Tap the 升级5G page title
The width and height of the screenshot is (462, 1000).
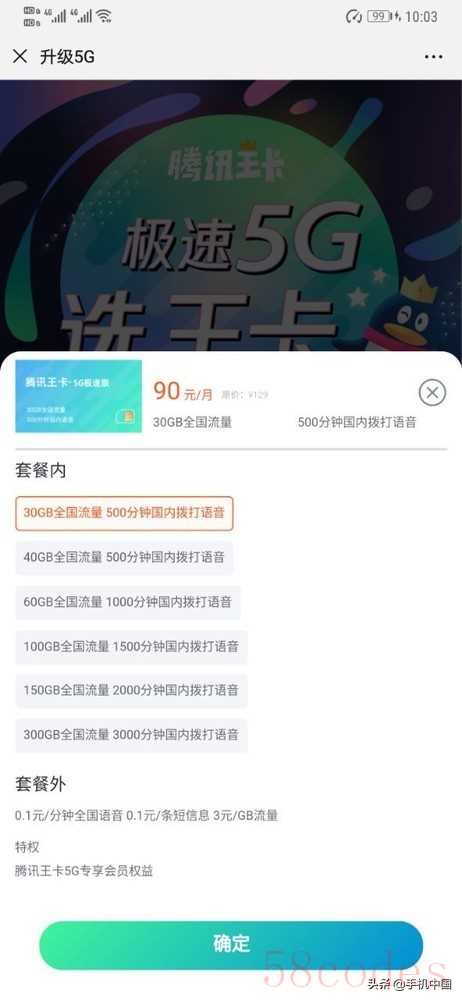coord(67,57)
